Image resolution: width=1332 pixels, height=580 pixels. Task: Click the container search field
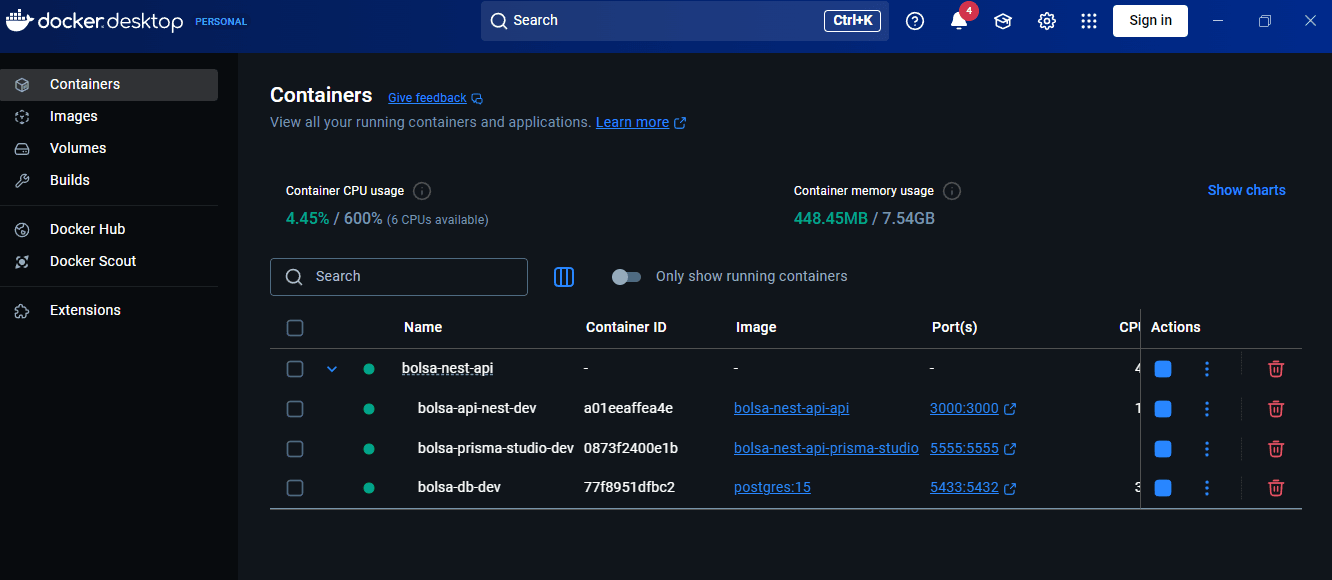coord(398,276)
